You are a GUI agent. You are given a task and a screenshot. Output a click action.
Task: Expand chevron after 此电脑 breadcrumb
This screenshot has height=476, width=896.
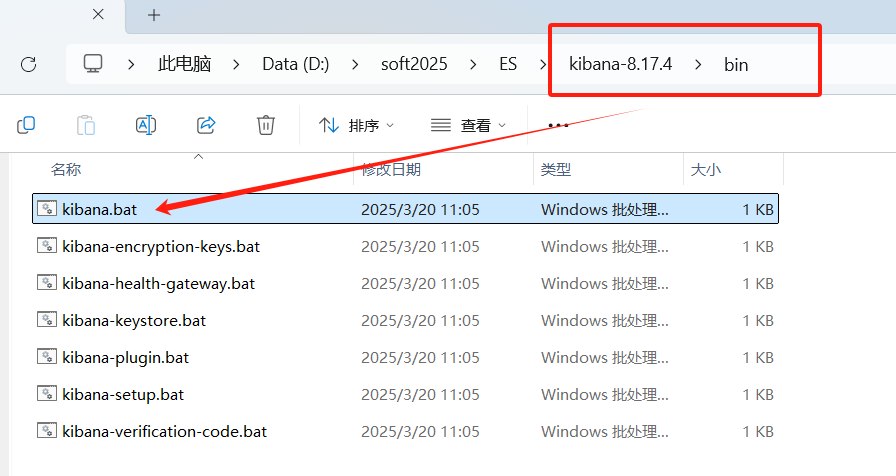click(x=236, y=65)
